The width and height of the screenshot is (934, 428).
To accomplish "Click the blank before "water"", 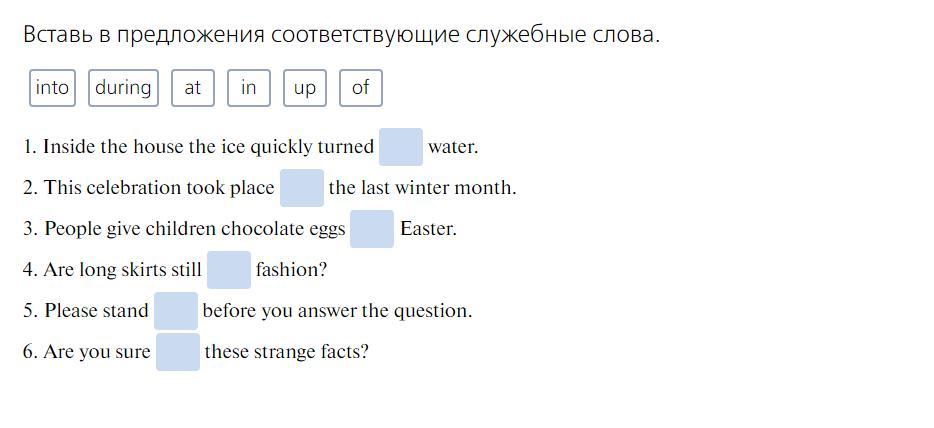I will point(401,147).
